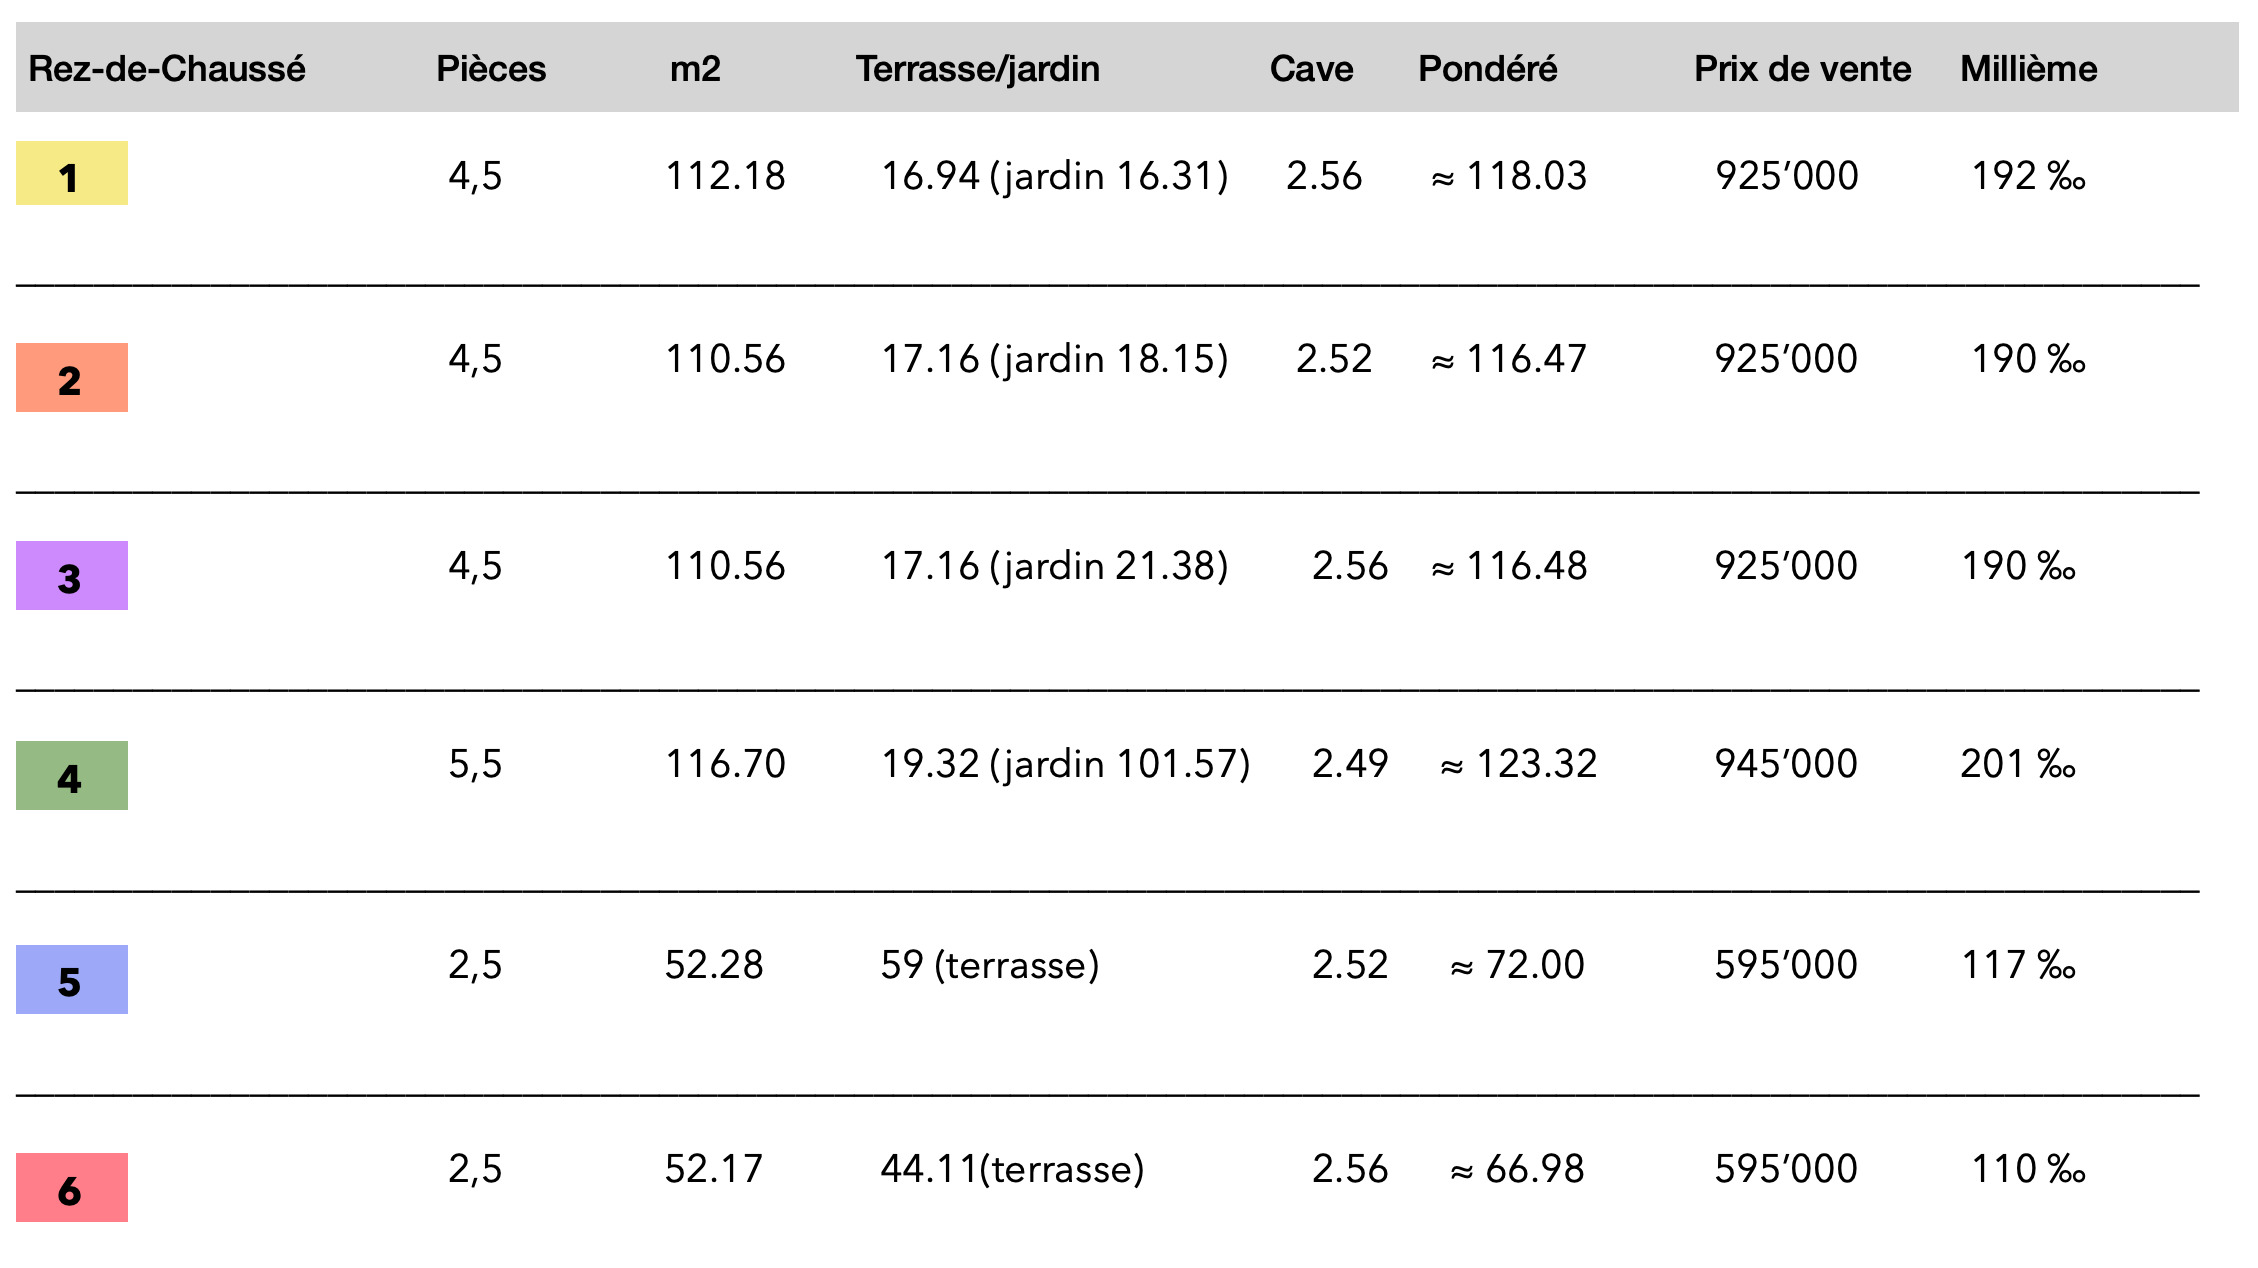The image size is (2258, 1268).
Task: Click the blue swatch labeled 5
Action: 72,980
